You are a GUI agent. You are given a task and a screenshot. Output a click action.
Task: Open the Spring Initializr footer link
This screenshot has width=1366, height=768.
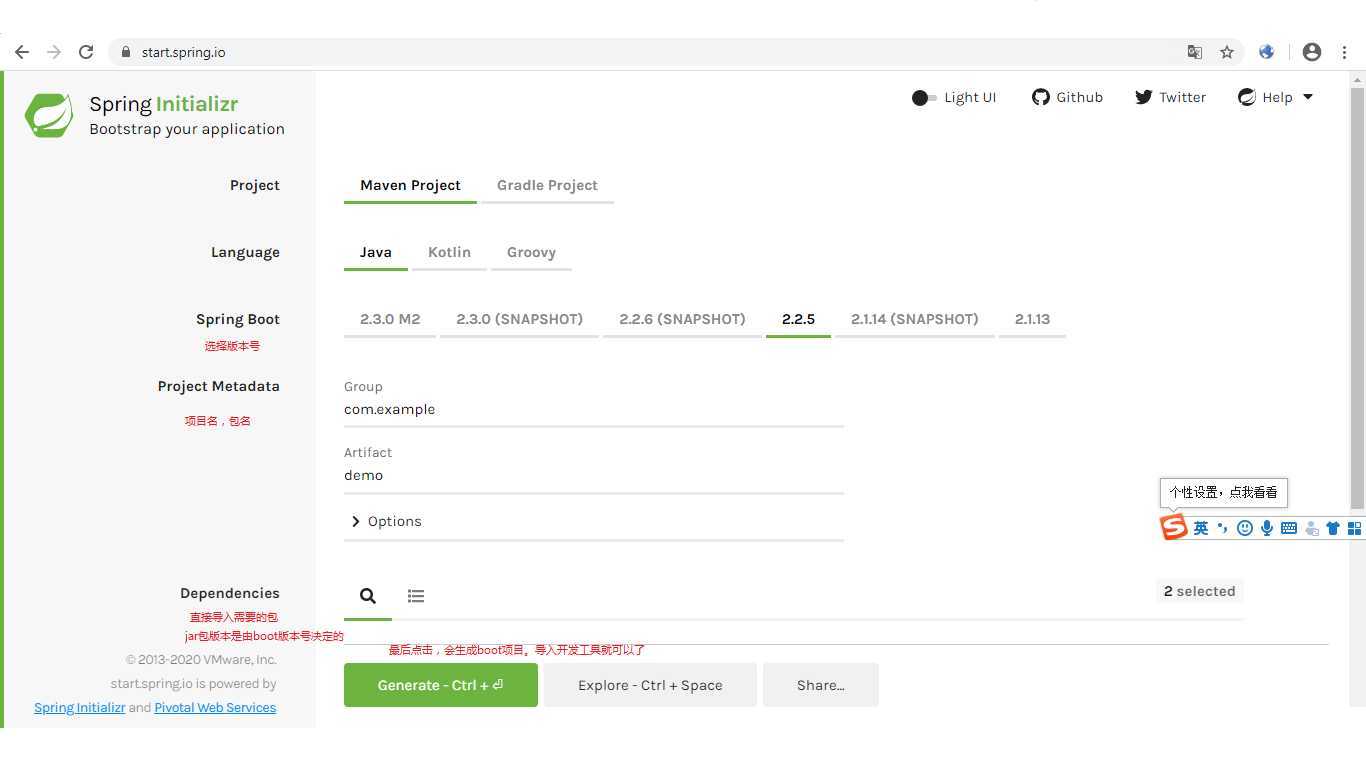tap(80, 707)
